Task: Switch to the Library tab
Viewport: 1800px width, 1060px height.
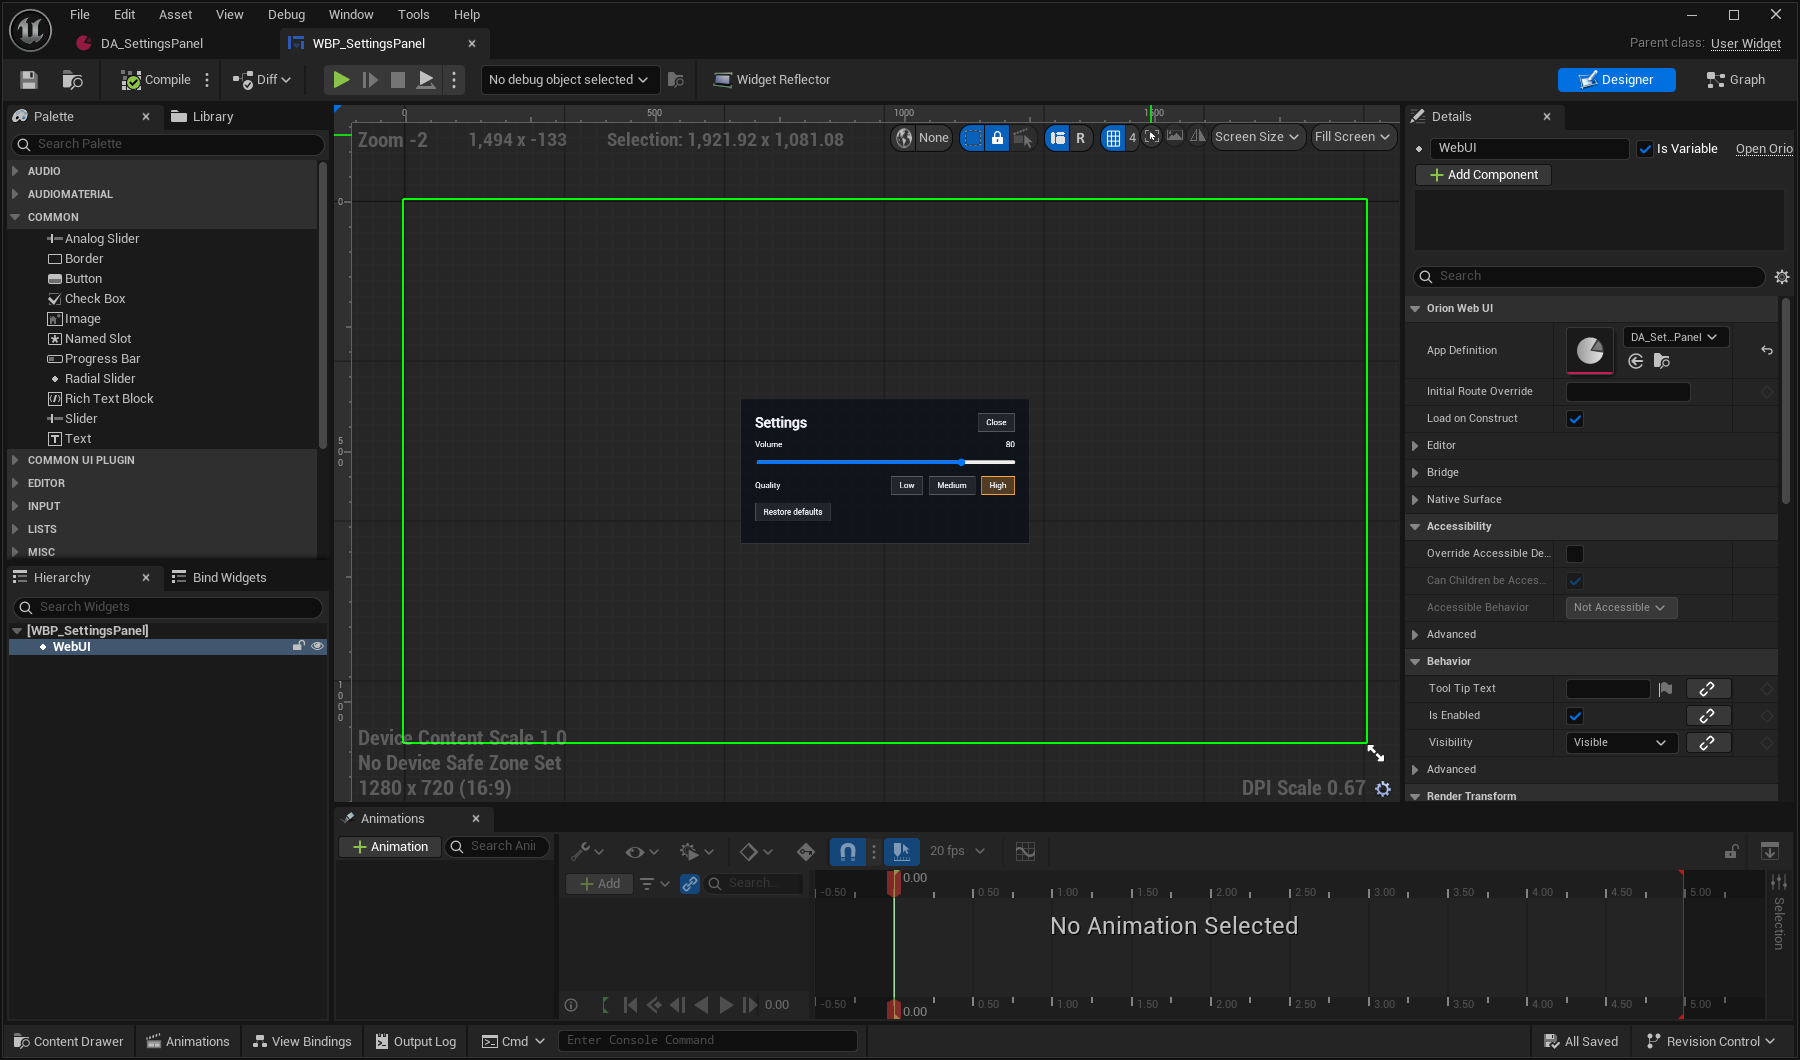Action: point(202,117)
